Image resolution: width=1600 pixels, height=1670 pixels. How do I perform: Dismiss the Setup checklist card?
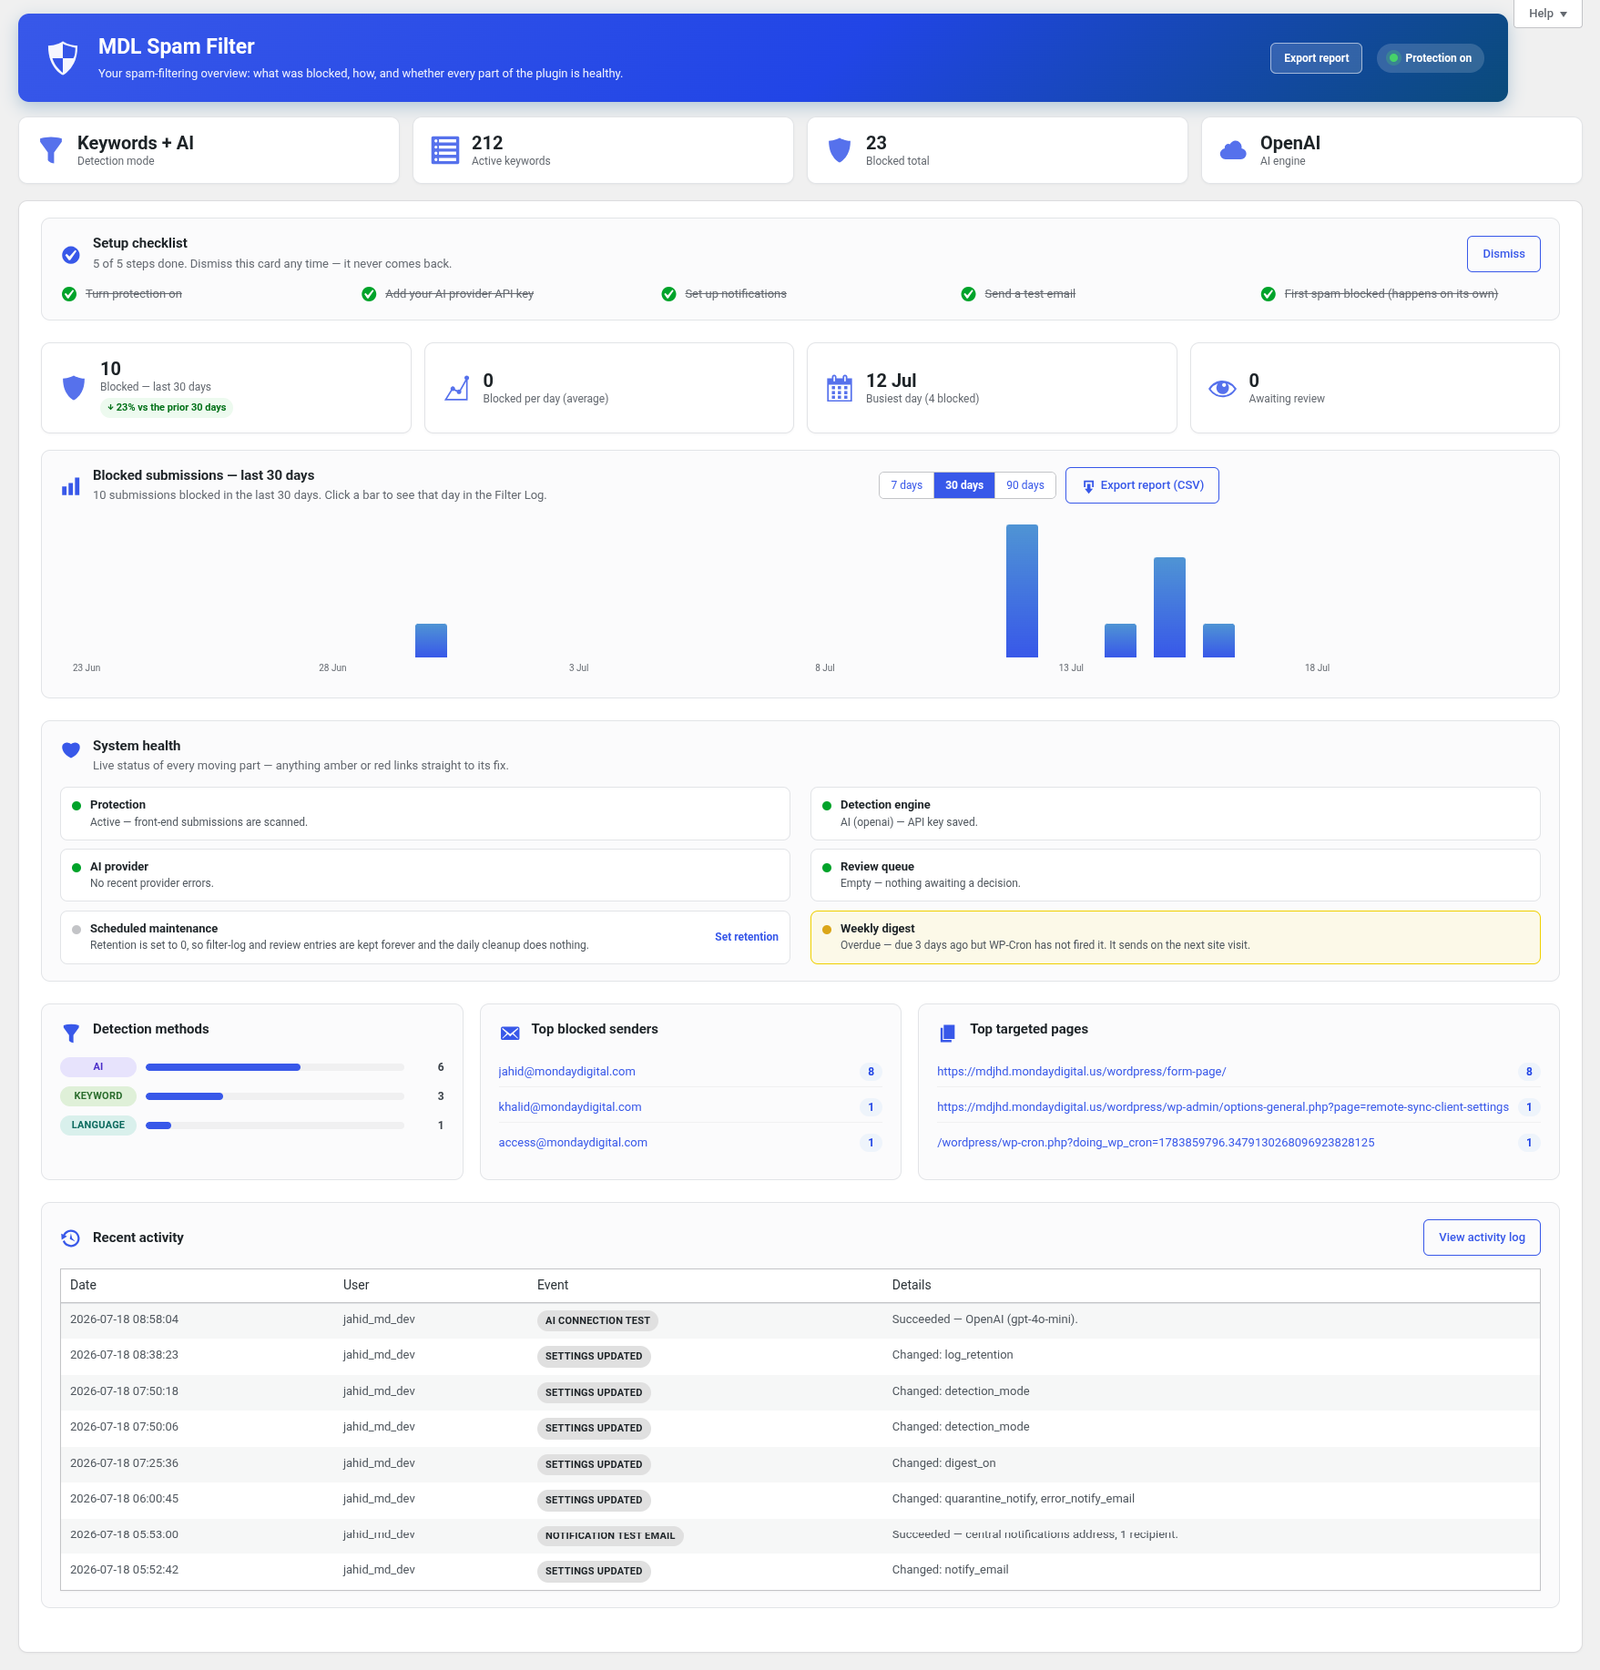pyautogui.click(x=1503, y=254)
